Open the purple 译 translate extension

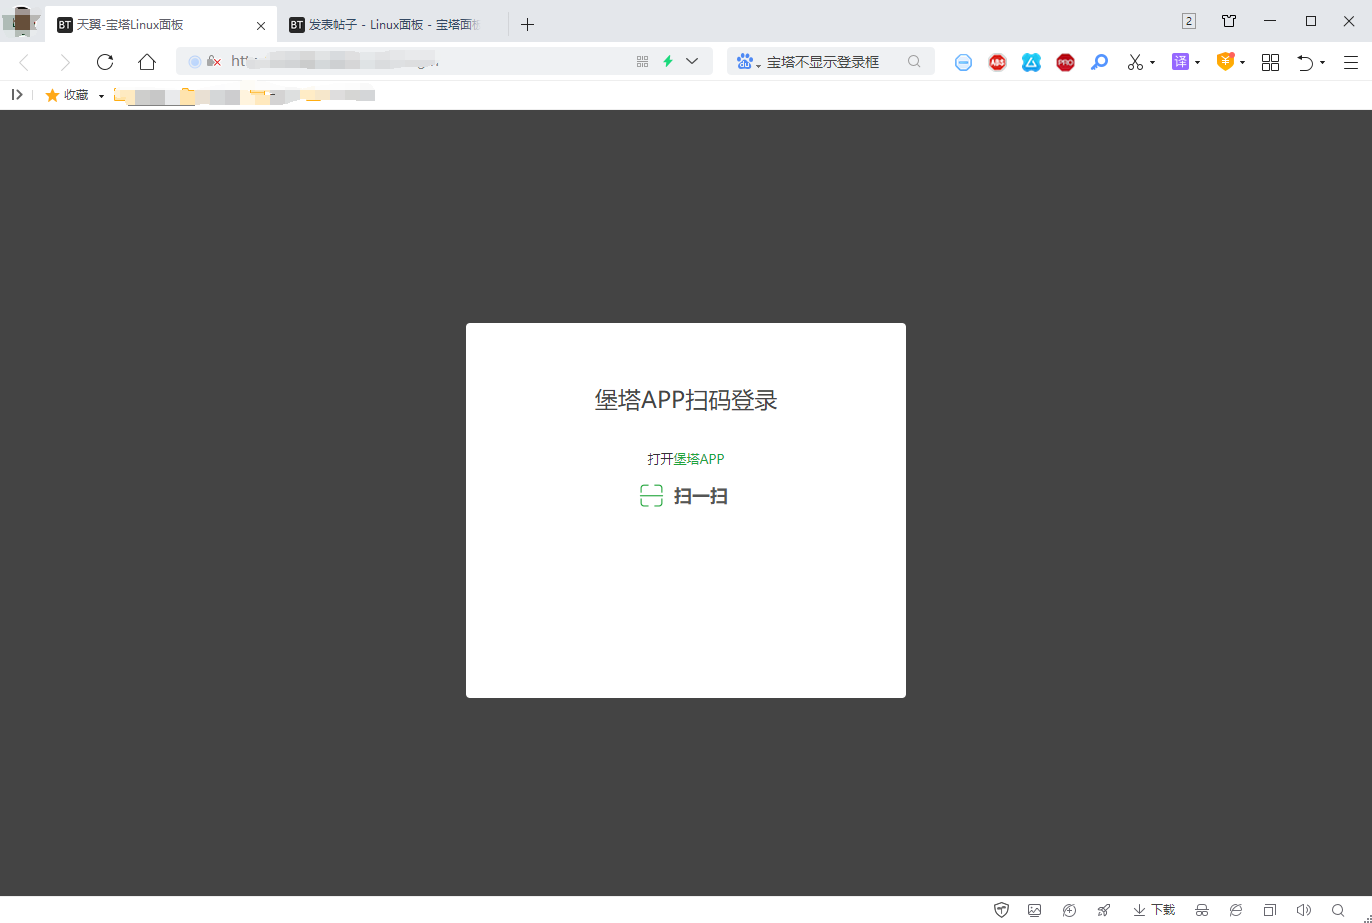(x=1180, y=62)
